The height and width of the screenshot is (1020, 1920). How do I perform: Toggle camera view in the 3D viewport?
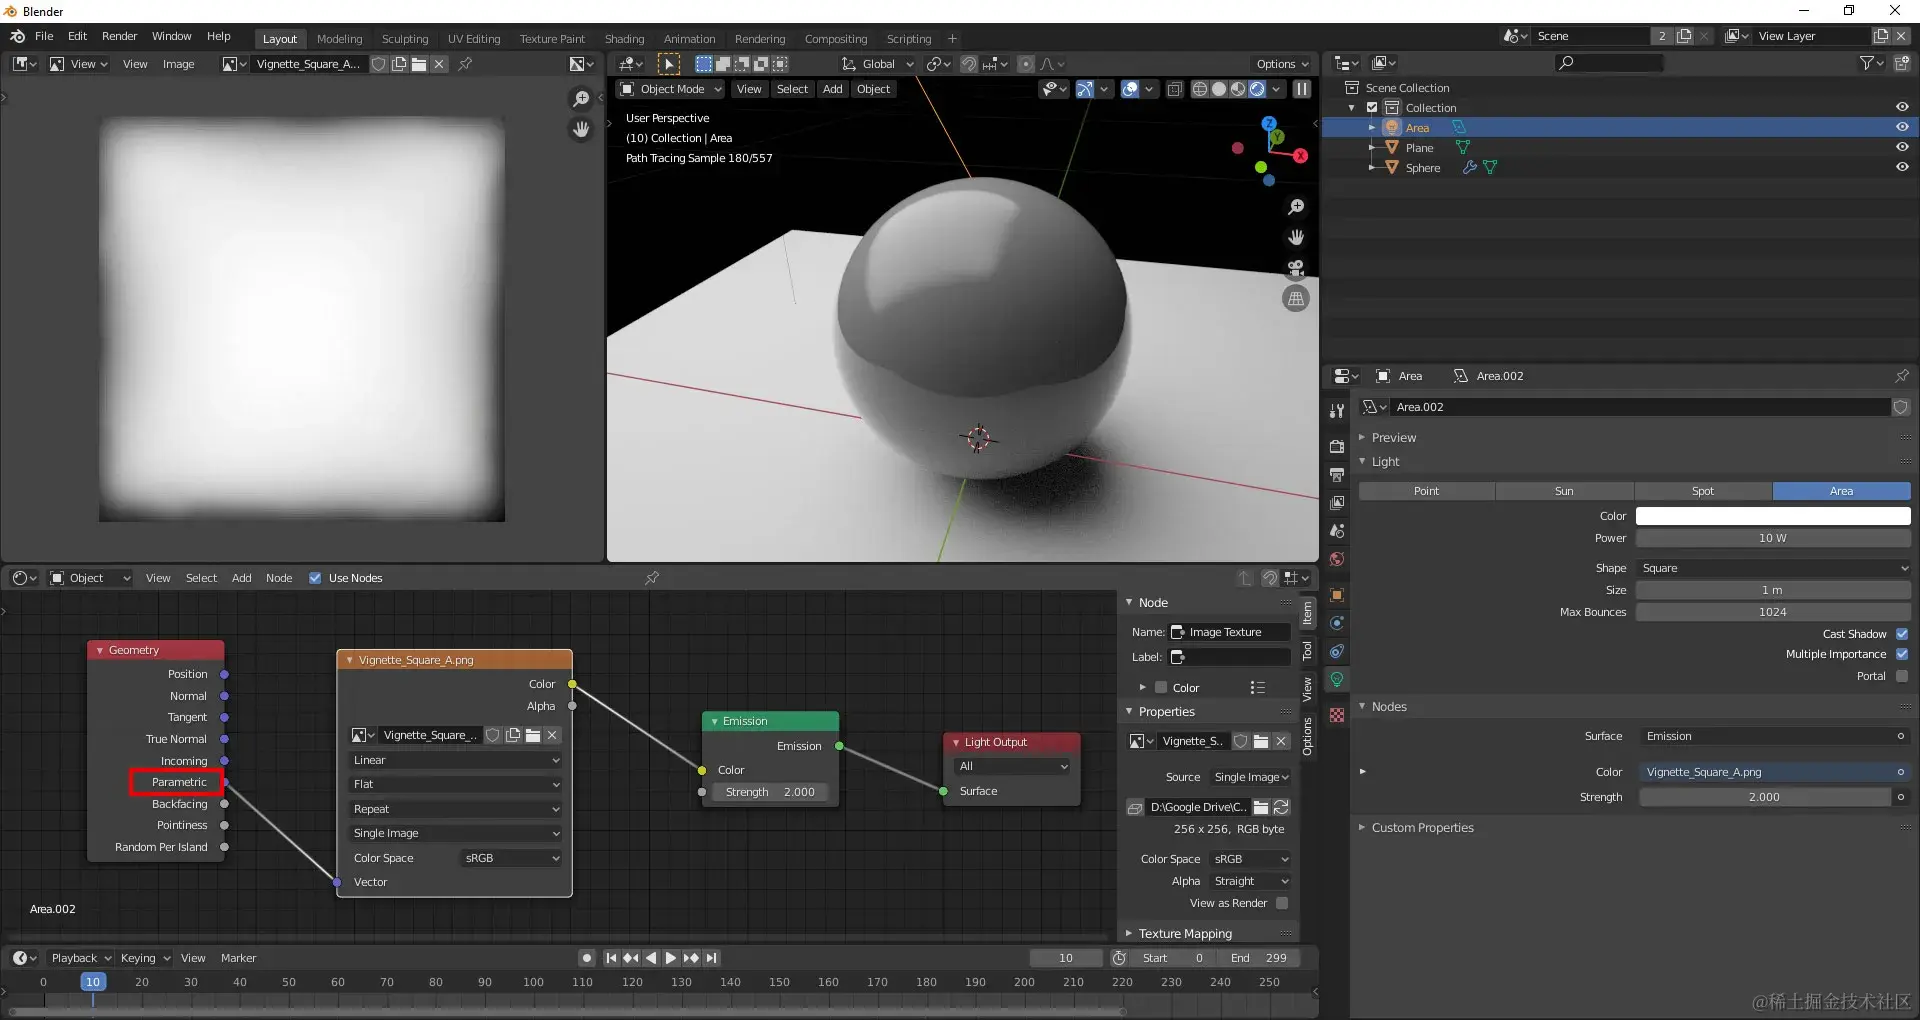coord(1296,268)
